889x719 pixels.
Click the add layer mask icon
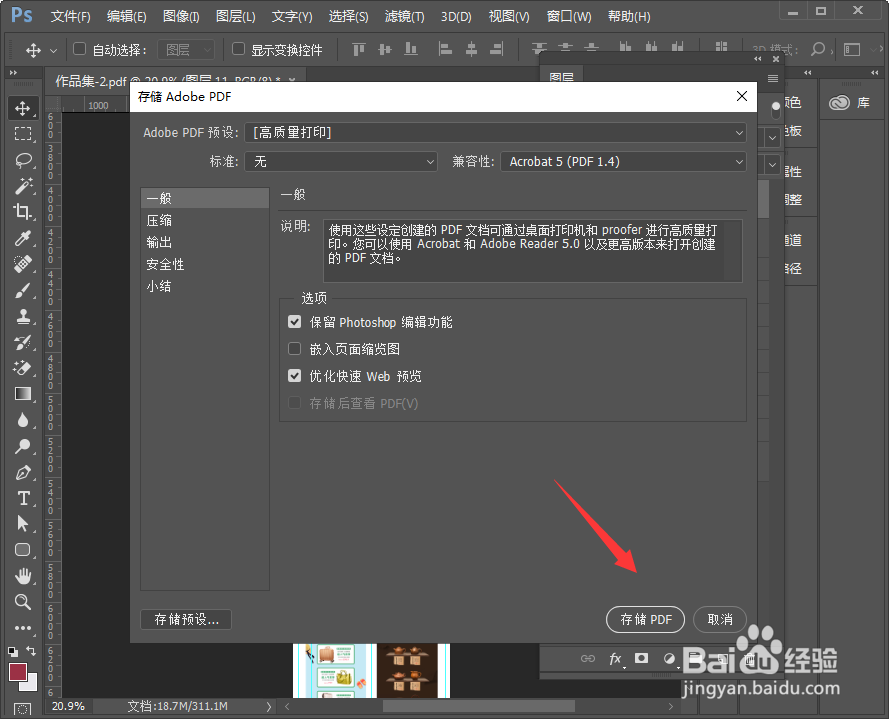coord(641,658)
